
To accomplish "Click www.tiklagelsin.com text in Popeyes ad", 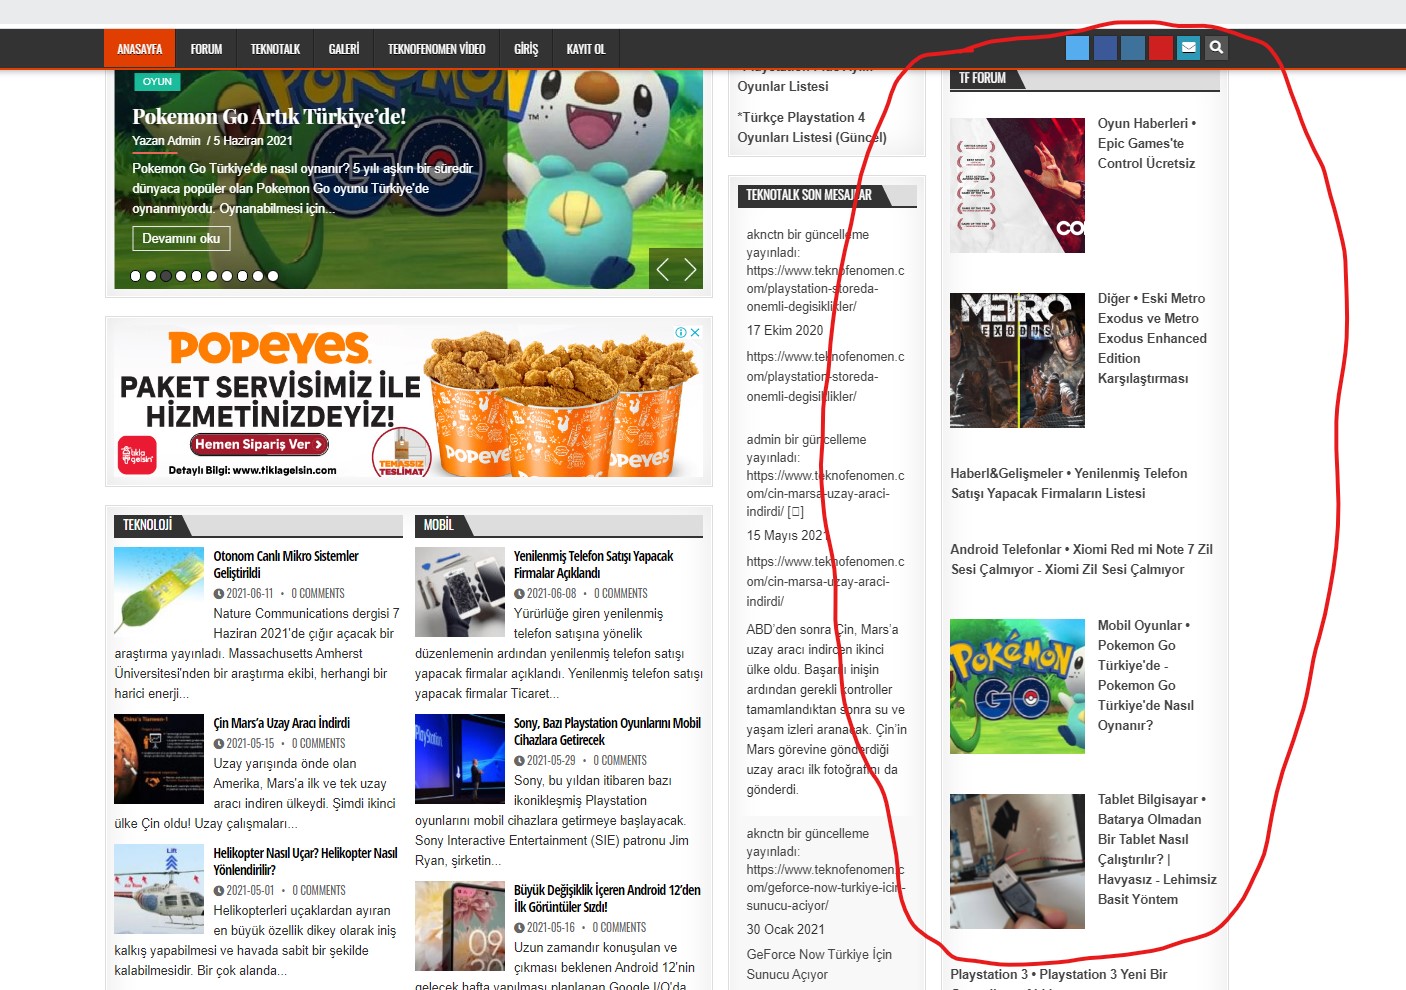I will pyautogui.click(x=285, y=470).
